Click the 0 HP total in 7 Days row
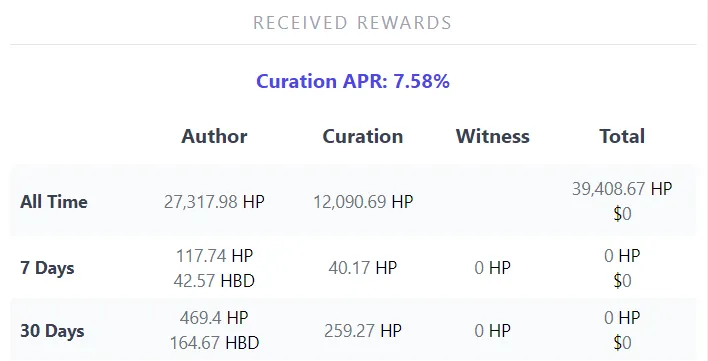Screen dimensions: 708x361 click(x=622, y=256)
